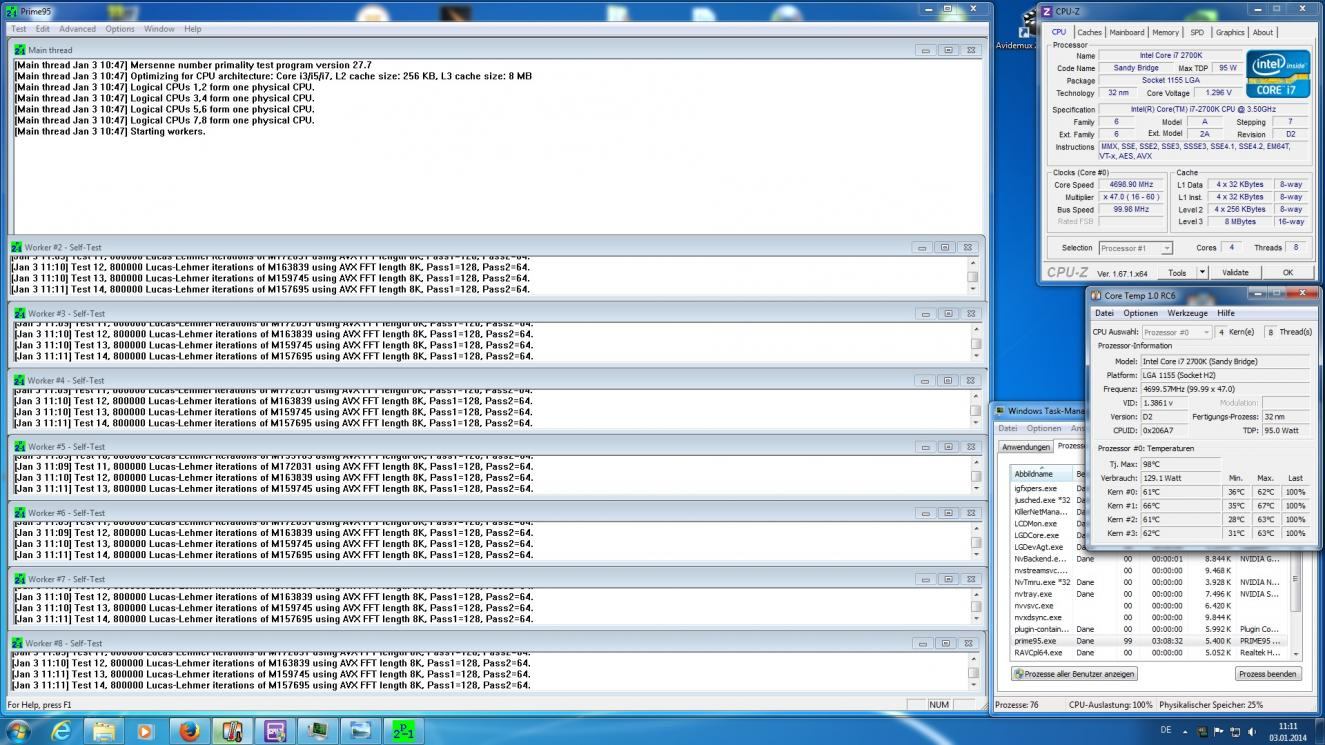Click the taskbar clock showing 11:11
Image resolution: width=1325 pixels, height=745 pixels.
point(1288,732)
